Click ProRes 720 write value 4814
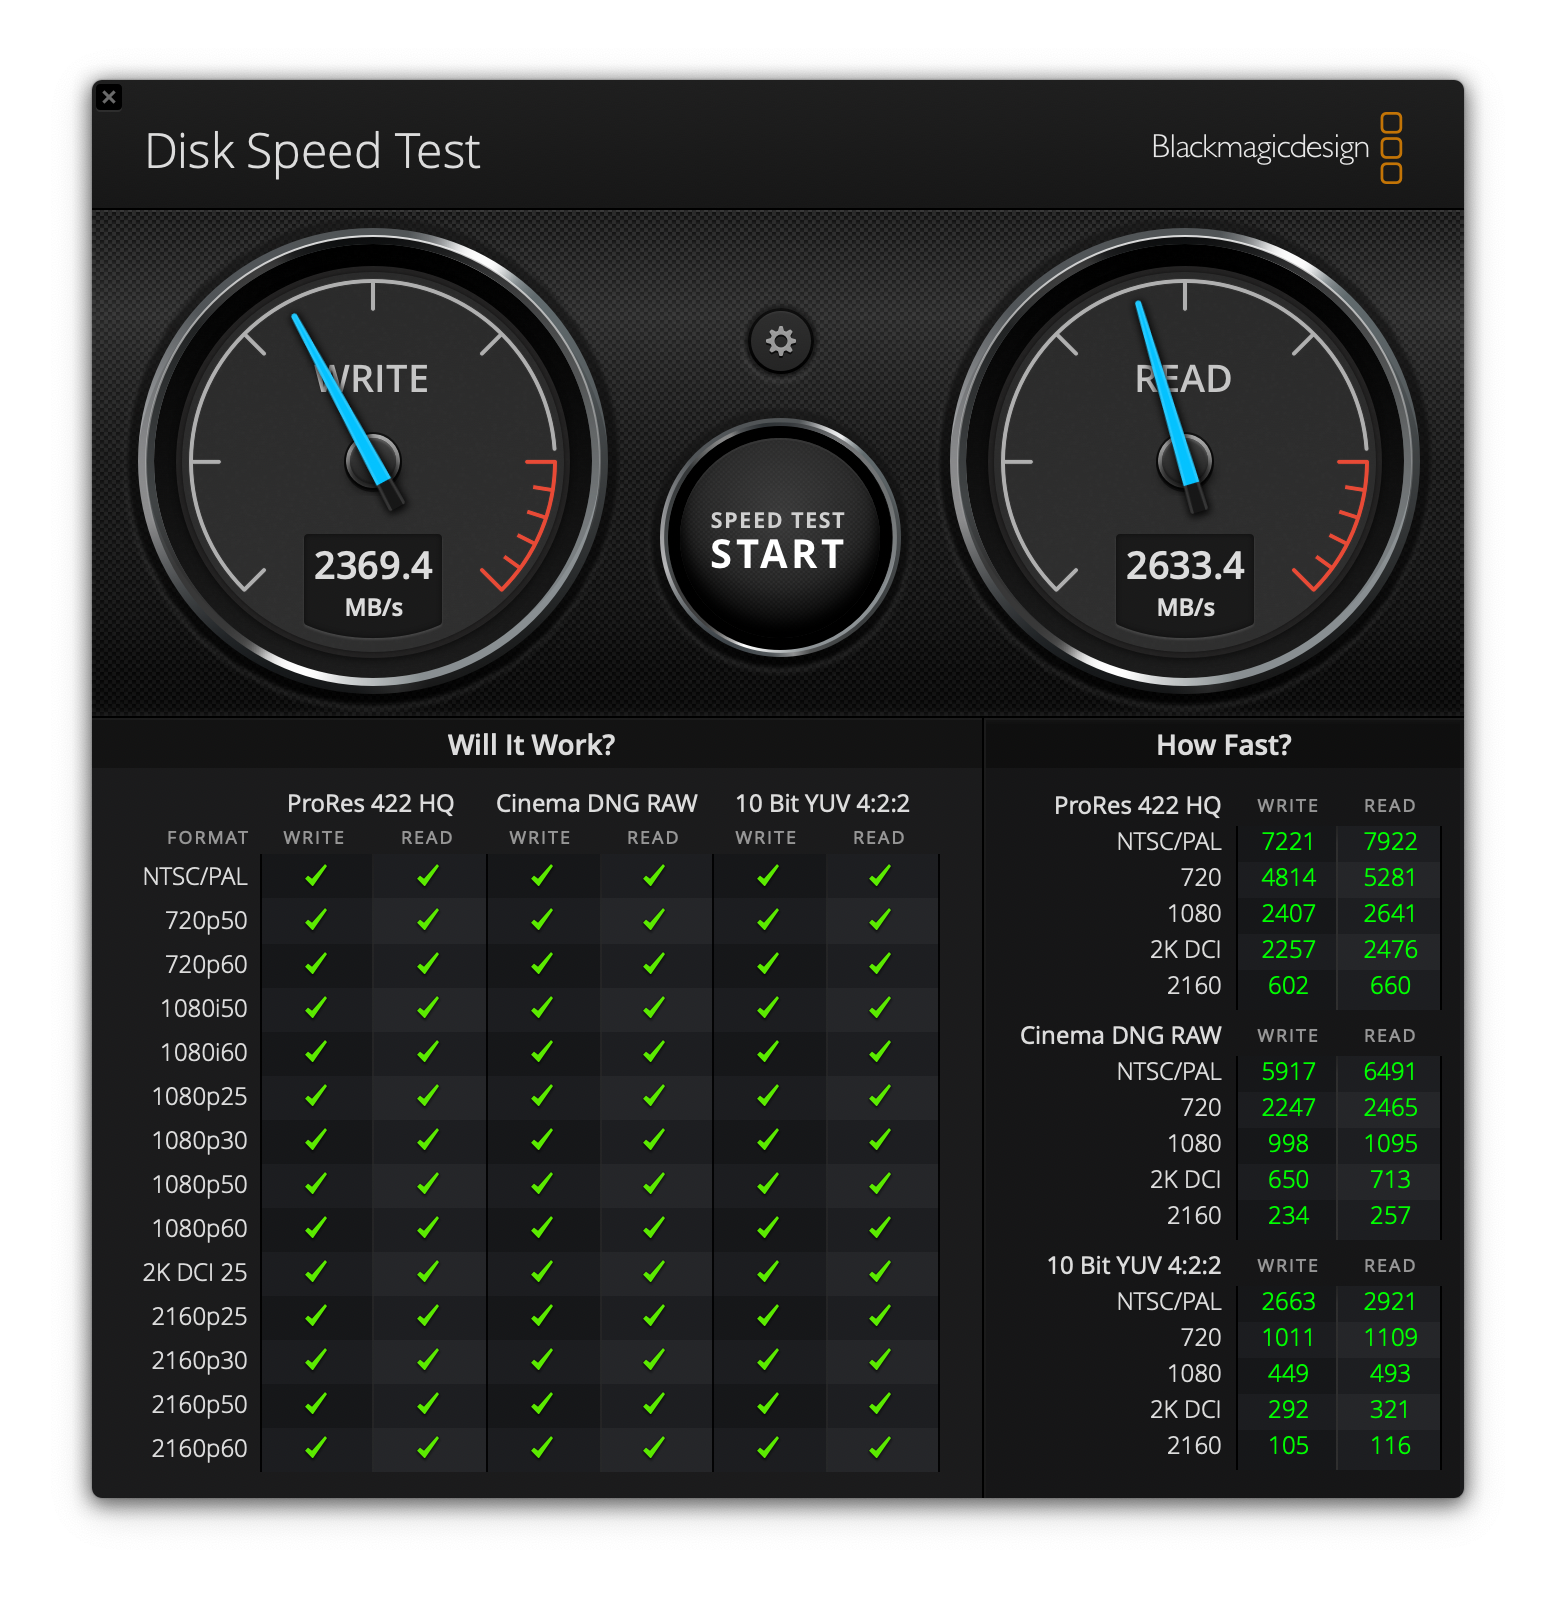This screenshot has height=1604, width=1556. pos(1288,878)
